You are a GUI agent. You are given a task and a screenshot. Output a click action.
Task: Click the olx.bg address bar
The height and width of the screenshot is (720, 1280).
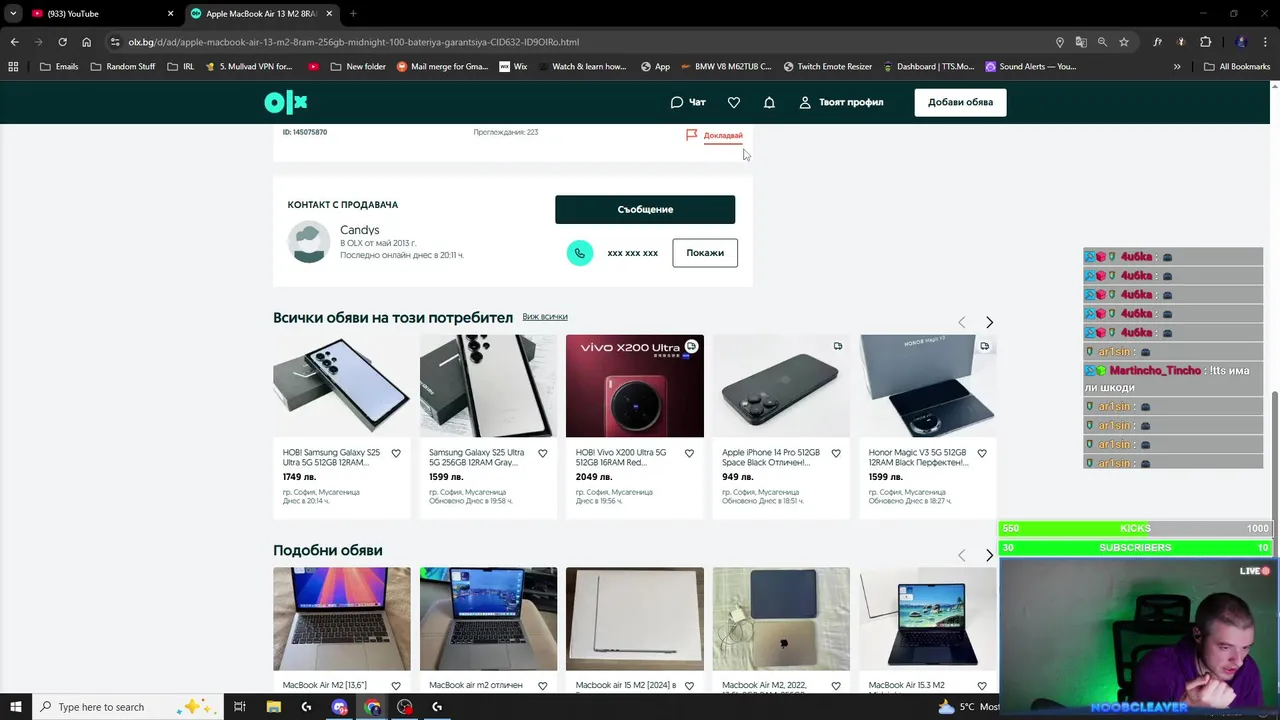point(580,42)
